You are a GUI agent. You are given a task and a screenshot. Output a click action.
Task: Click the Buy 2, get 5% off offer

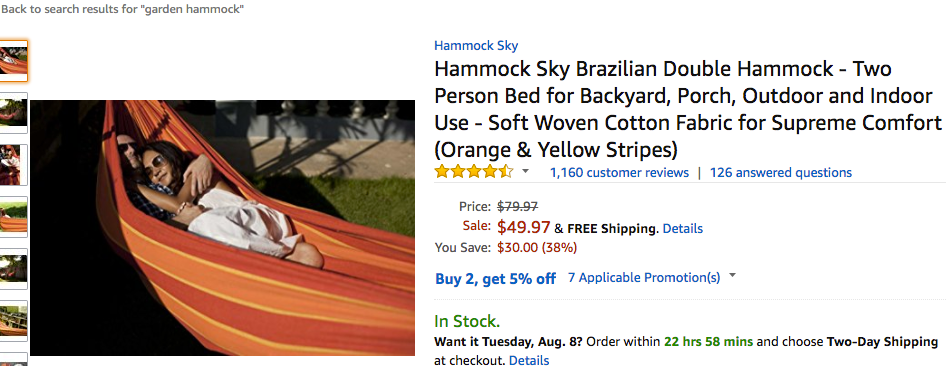coord(496,278)
